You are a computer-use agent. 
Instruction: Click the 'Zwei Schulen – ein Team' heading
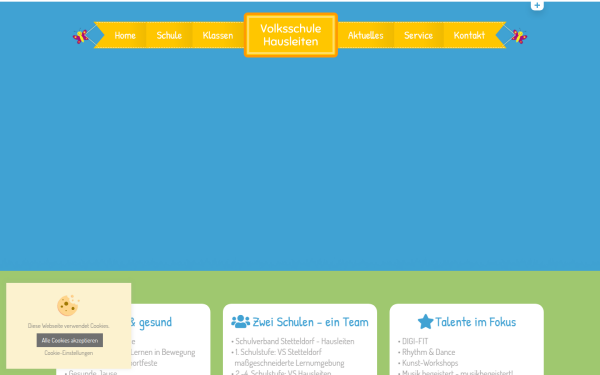point(310,322)
